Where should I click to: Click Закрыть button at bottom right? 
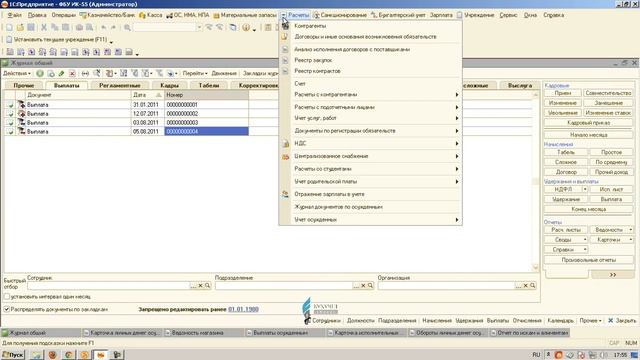pyautogui.click(x=622, y=321)
